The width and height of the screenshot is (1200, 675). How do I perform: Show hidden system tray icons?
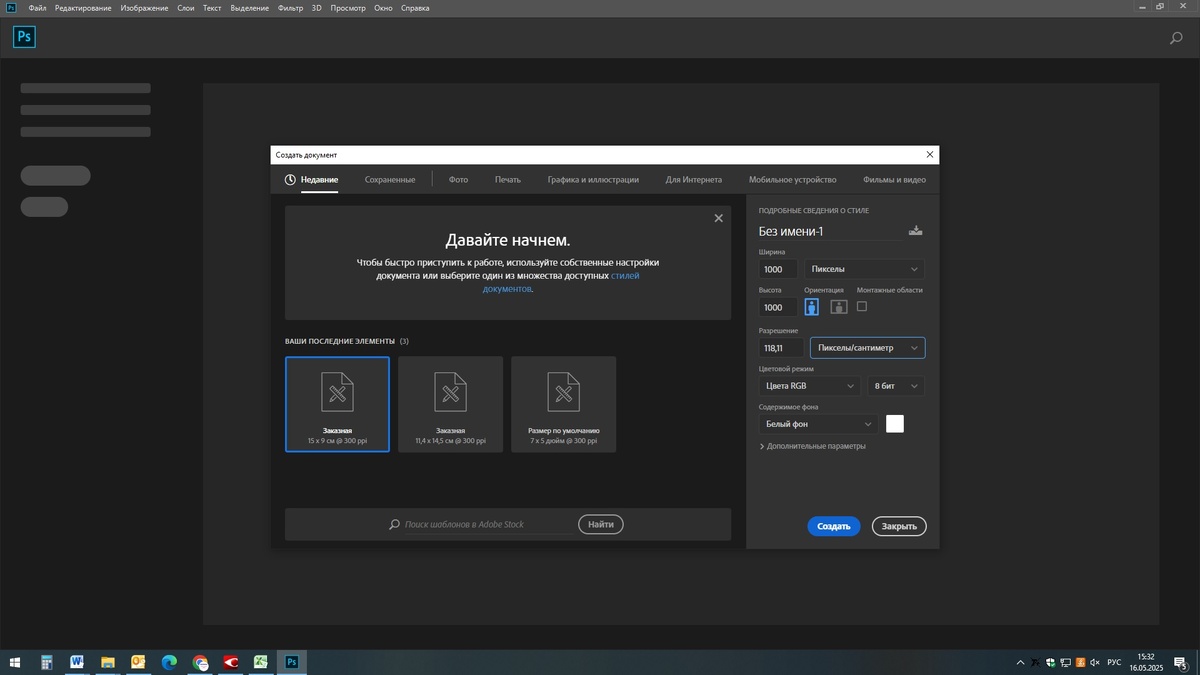click(x=1020, y=662)
